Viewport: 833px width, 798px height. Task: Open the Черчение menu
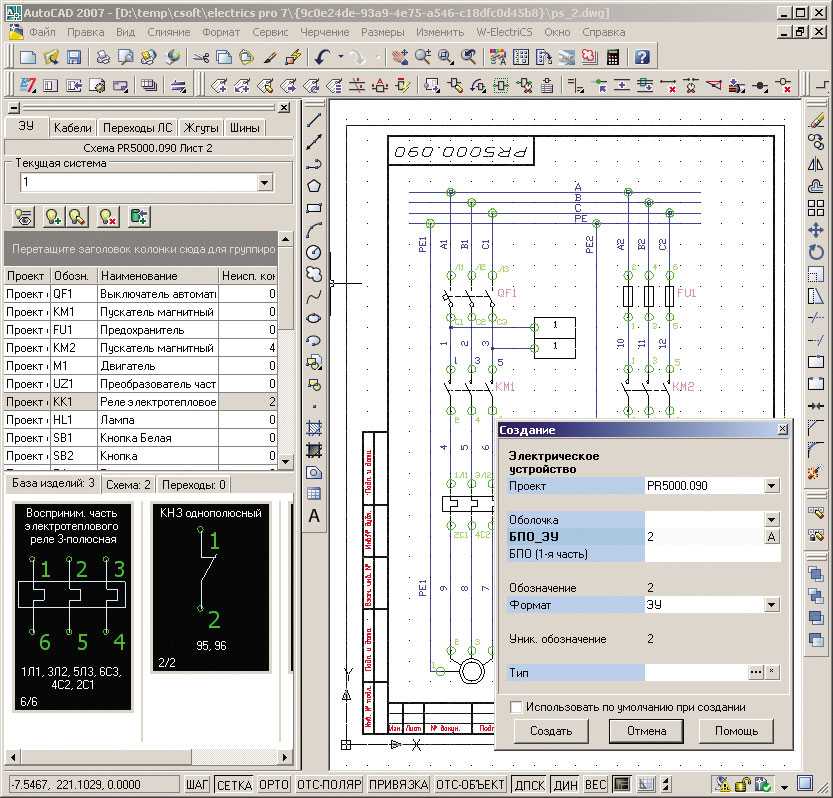[325, 32]
